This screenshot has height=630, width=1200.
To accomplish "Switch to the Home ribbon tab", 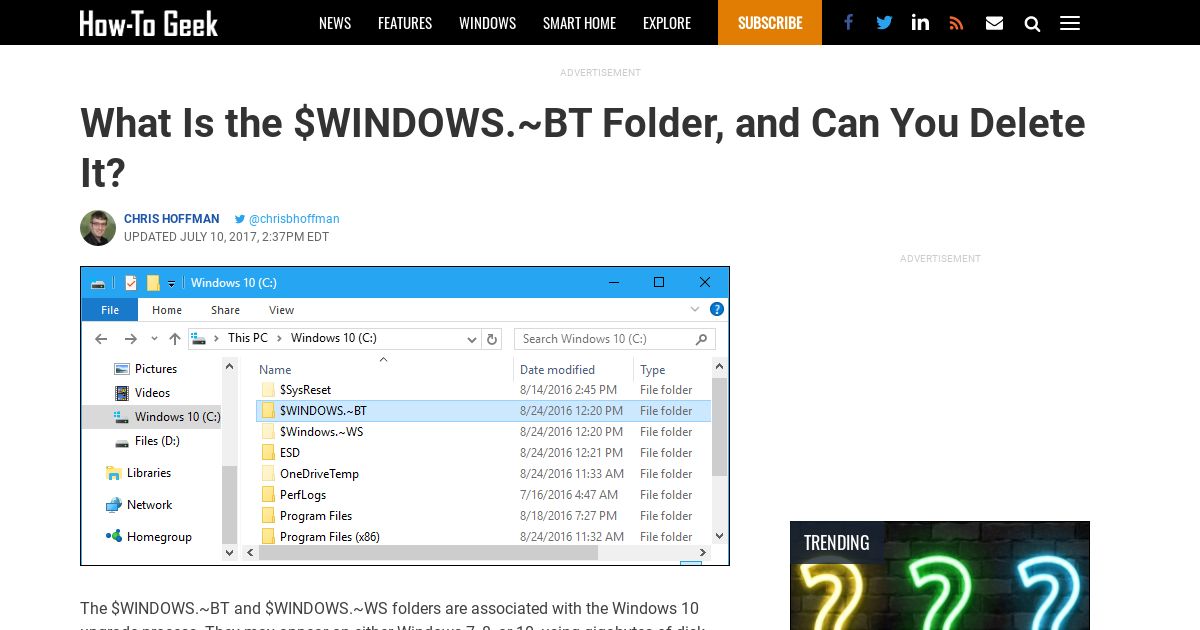I will point(167,310).
